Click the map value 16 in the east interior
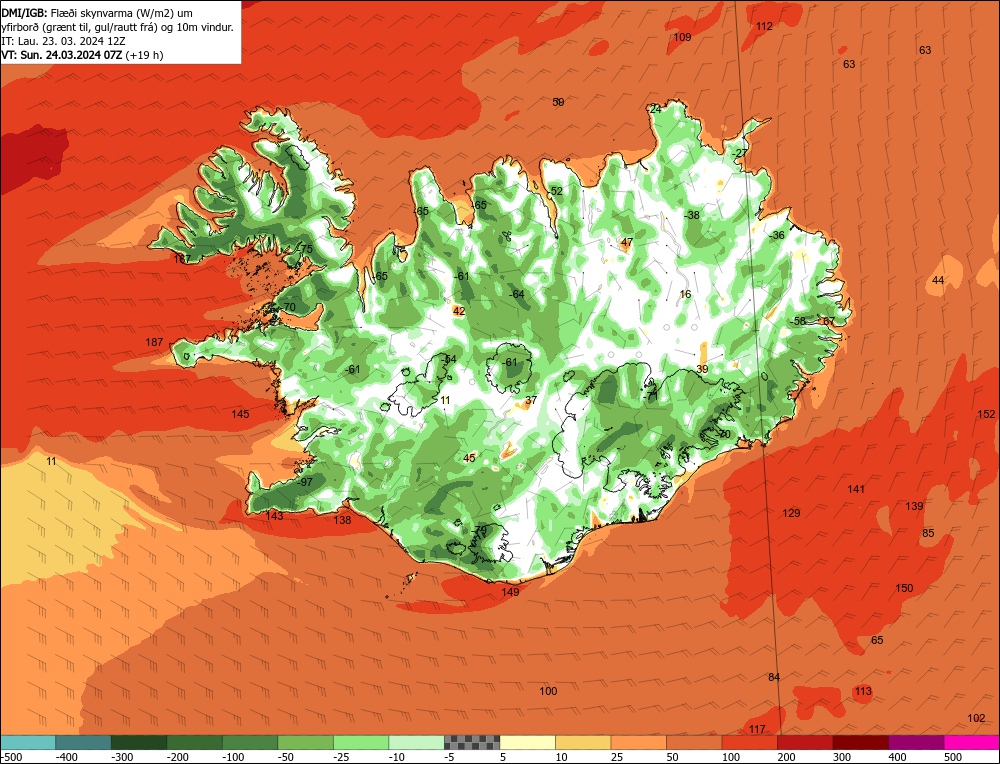 tap(686, 294)
